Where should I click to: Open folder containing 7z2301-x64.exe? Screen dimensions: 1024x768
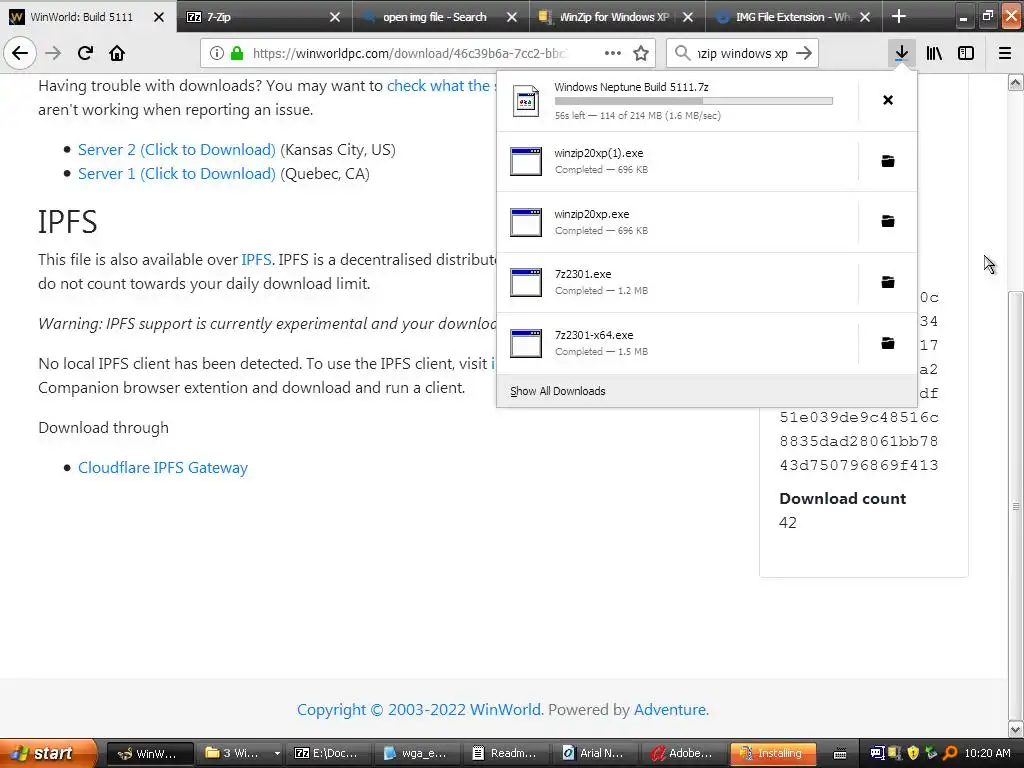[888, 343]
